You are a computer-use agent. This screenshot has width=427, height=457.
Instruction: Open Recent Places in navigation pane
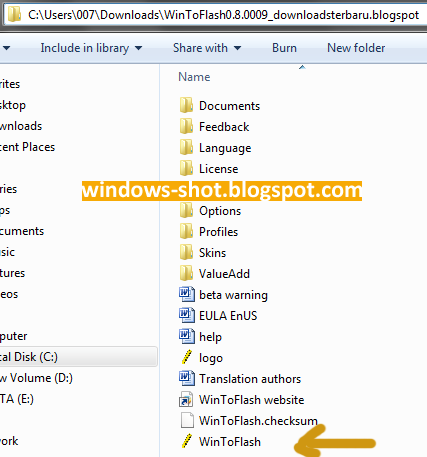pyautogui.click(x=27, y=147)
